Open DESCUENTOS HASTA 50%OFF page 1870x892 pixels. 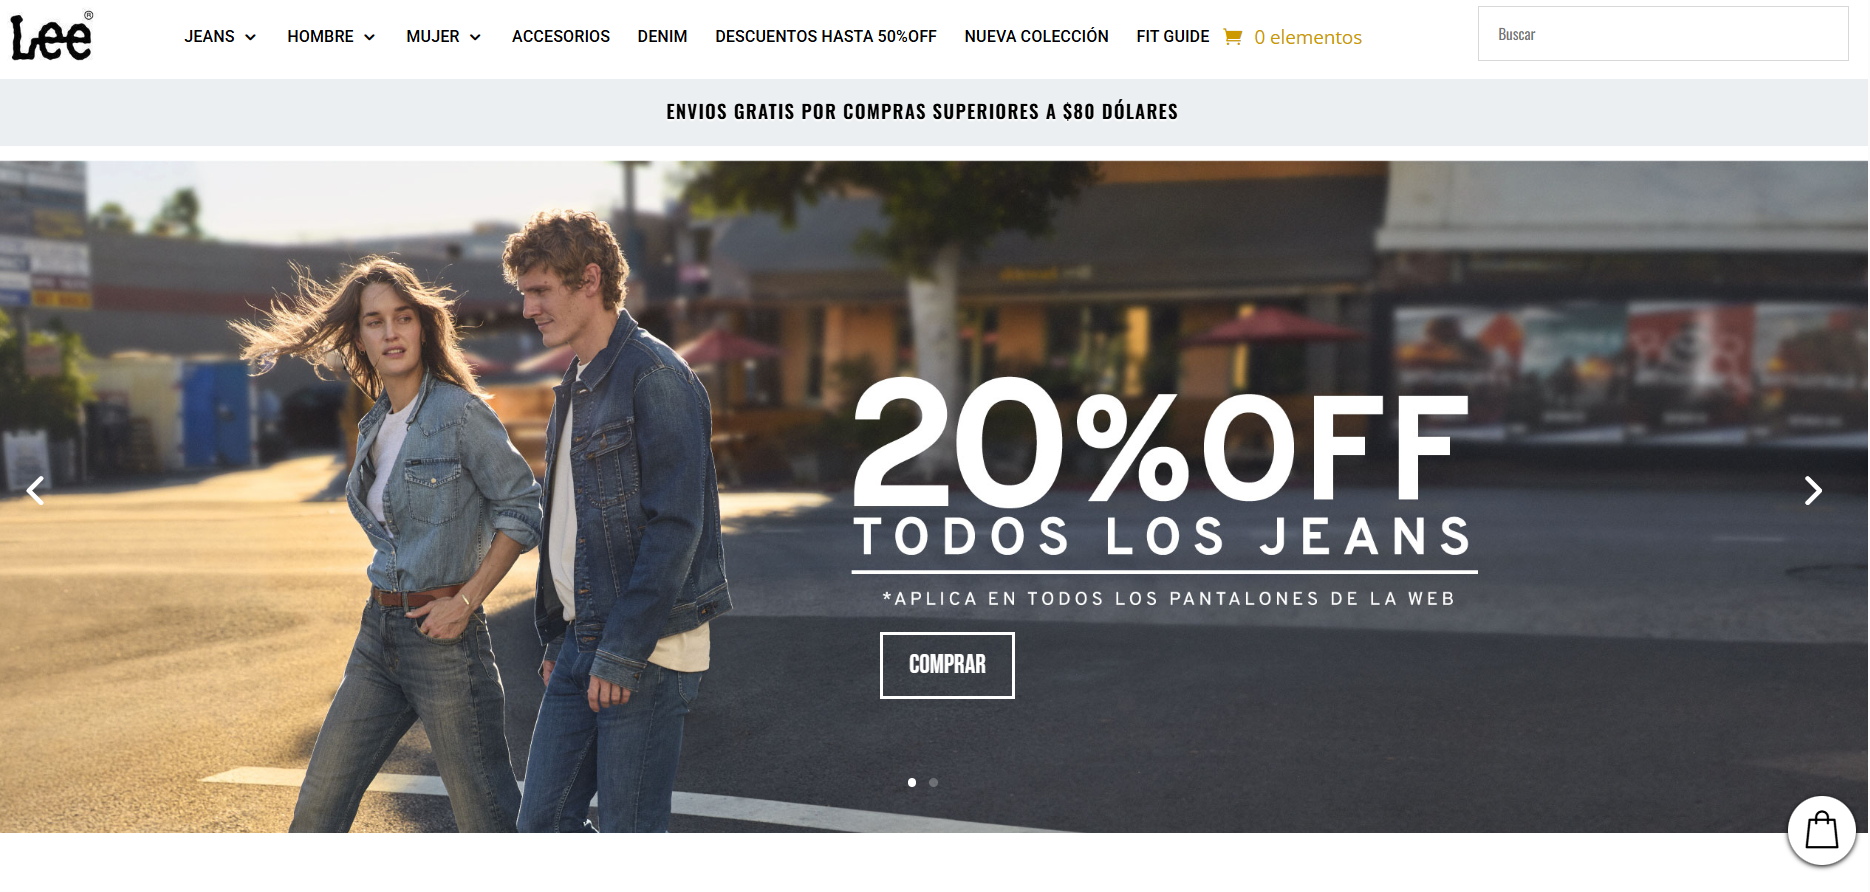click(826, 37)
